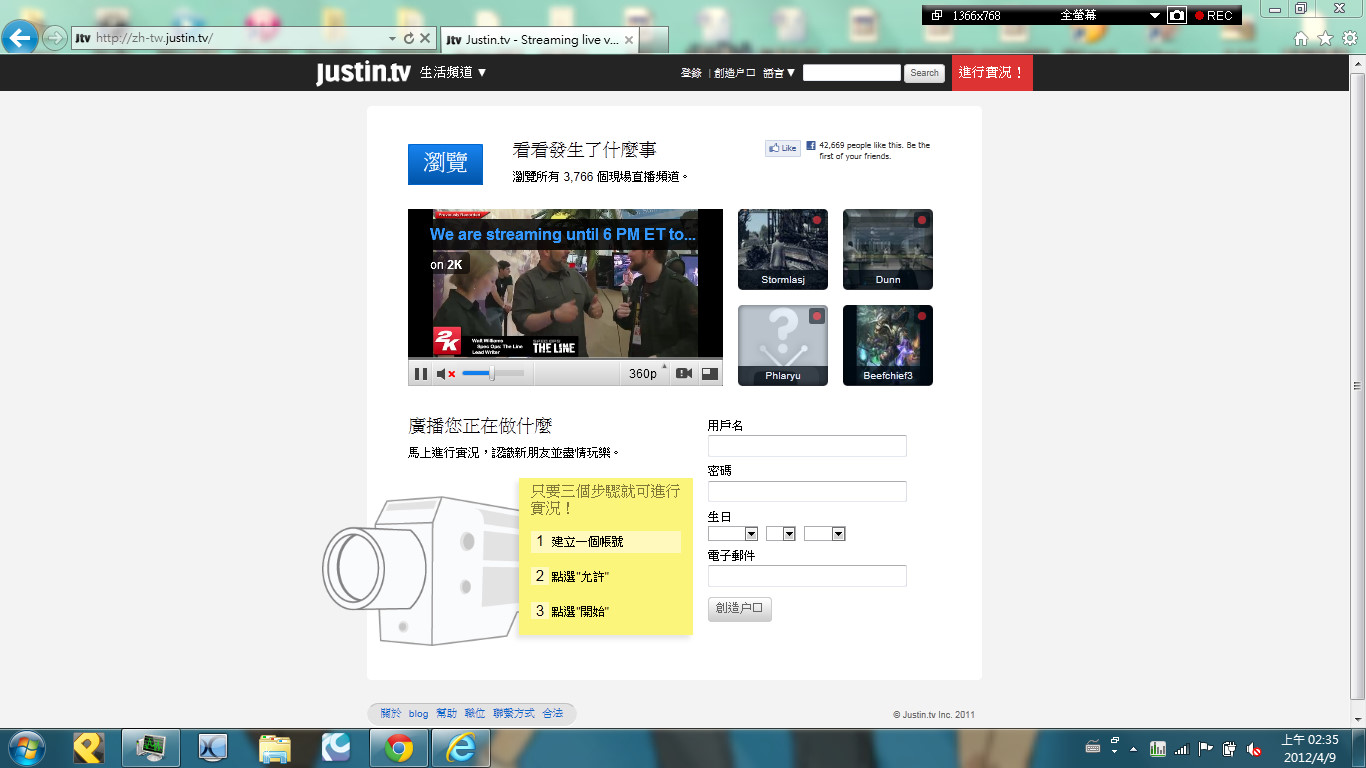The image size is (1366, 768).
Task: Open the 關於 footer link
Action: click(x=390, y=713)
